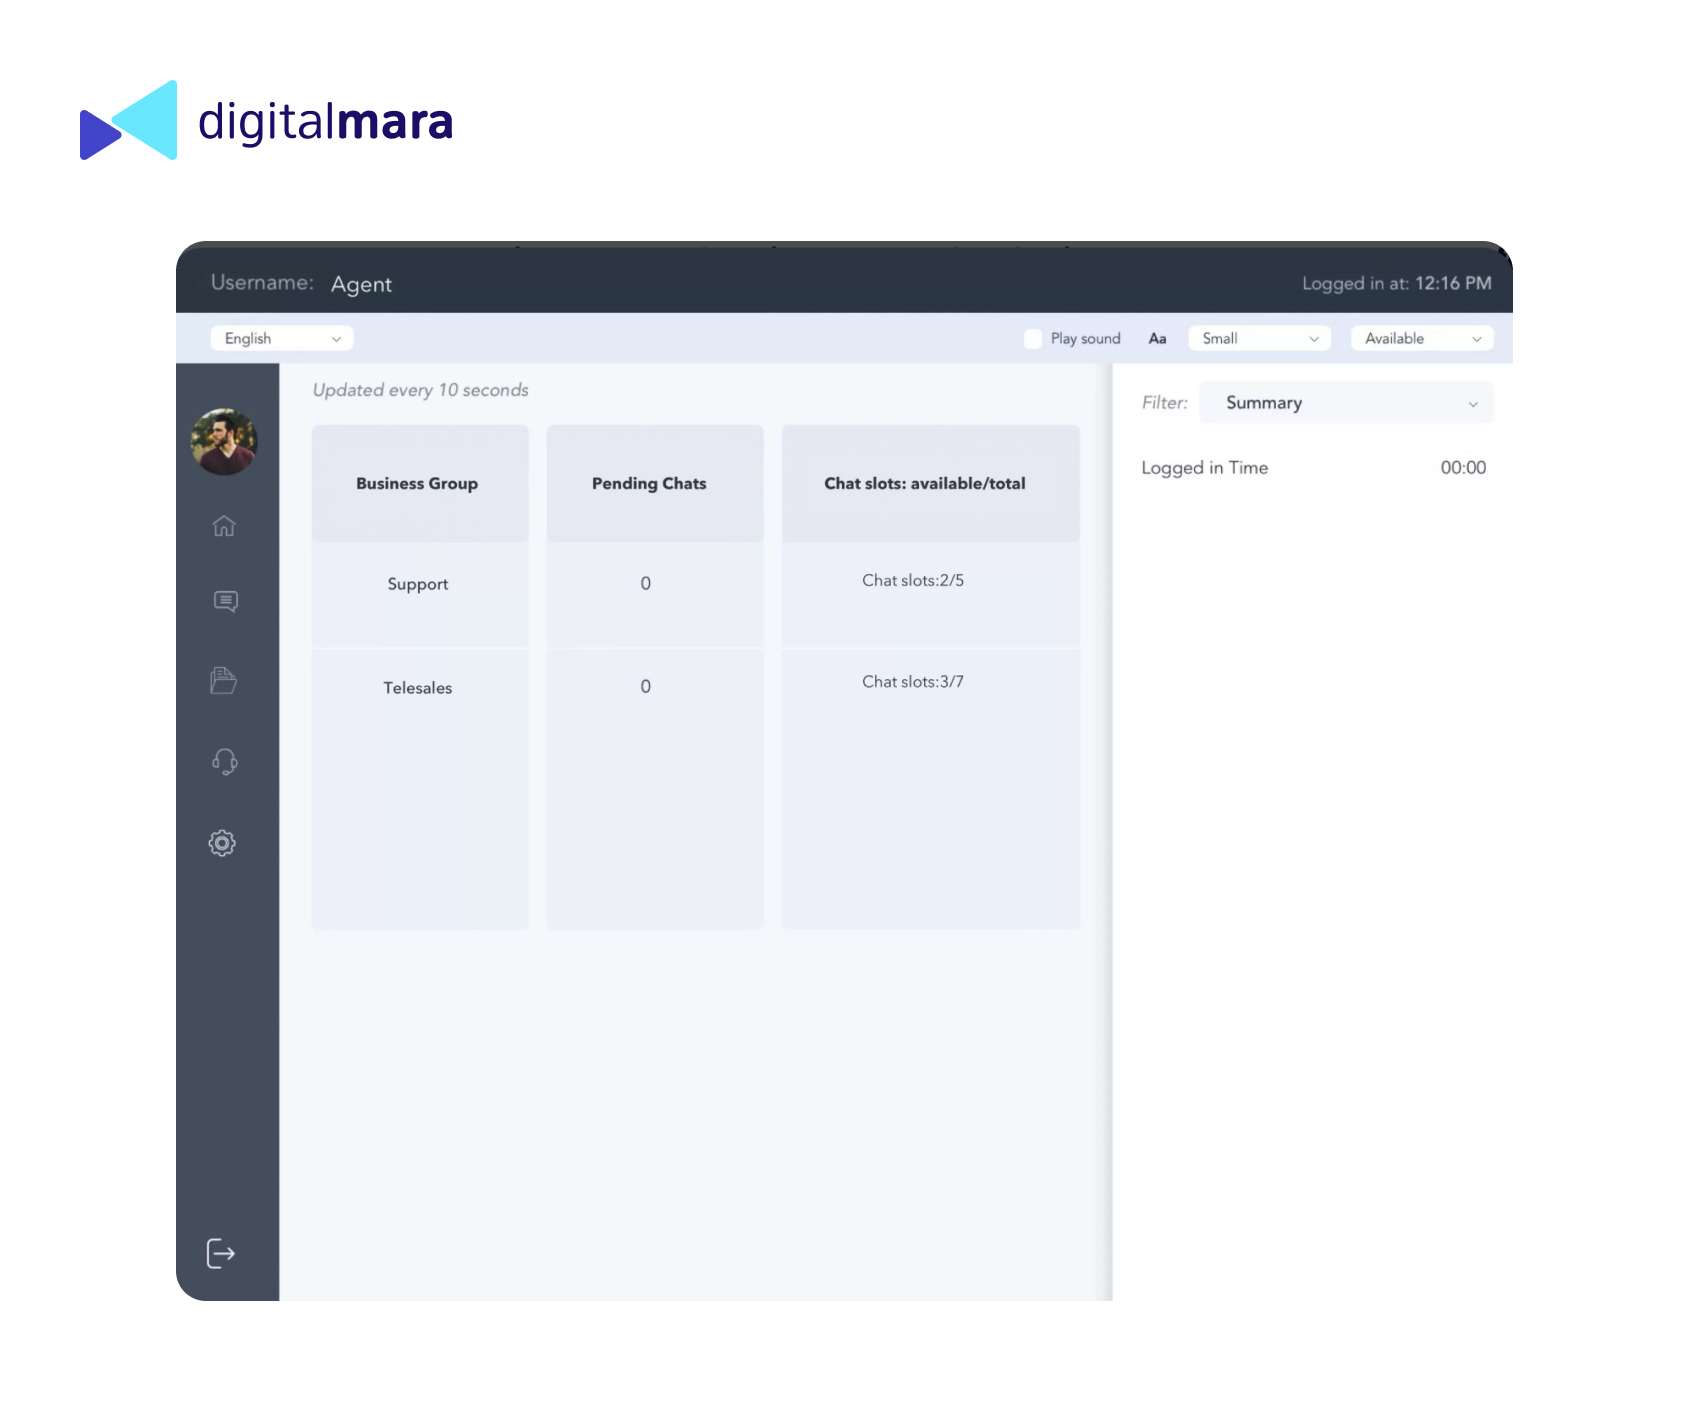Click the digitalmara logo
This screenshot has height=1425, width=1690.
267,121
